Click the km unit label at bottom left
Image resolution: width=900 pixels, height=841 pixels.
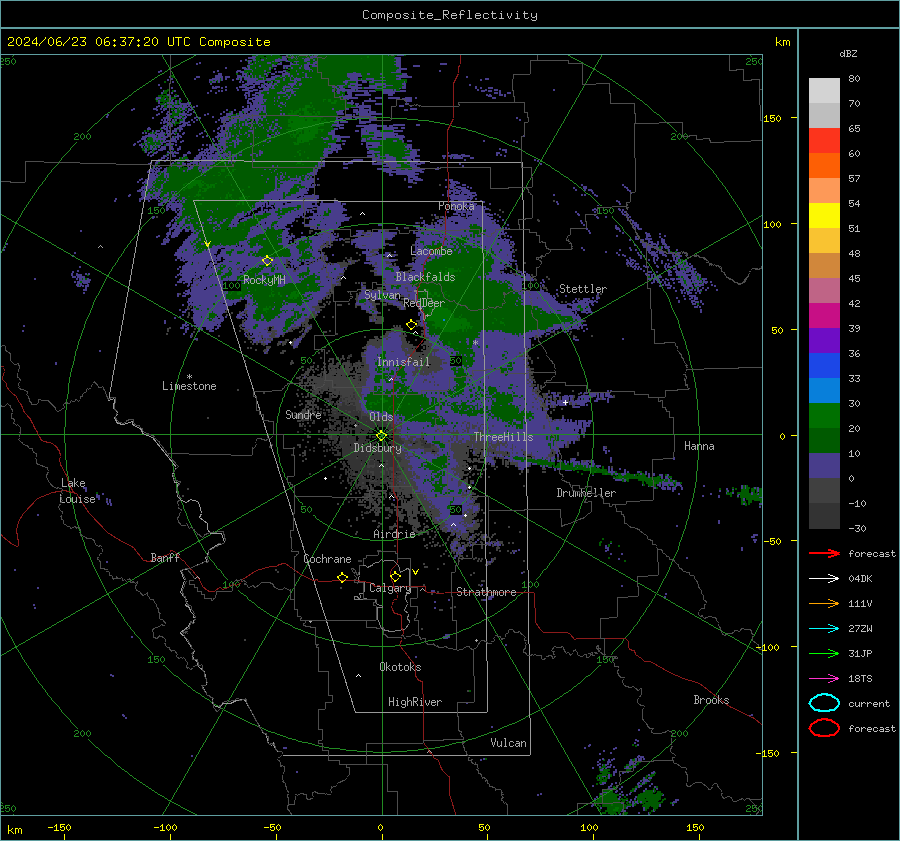[x=14, y=830]
